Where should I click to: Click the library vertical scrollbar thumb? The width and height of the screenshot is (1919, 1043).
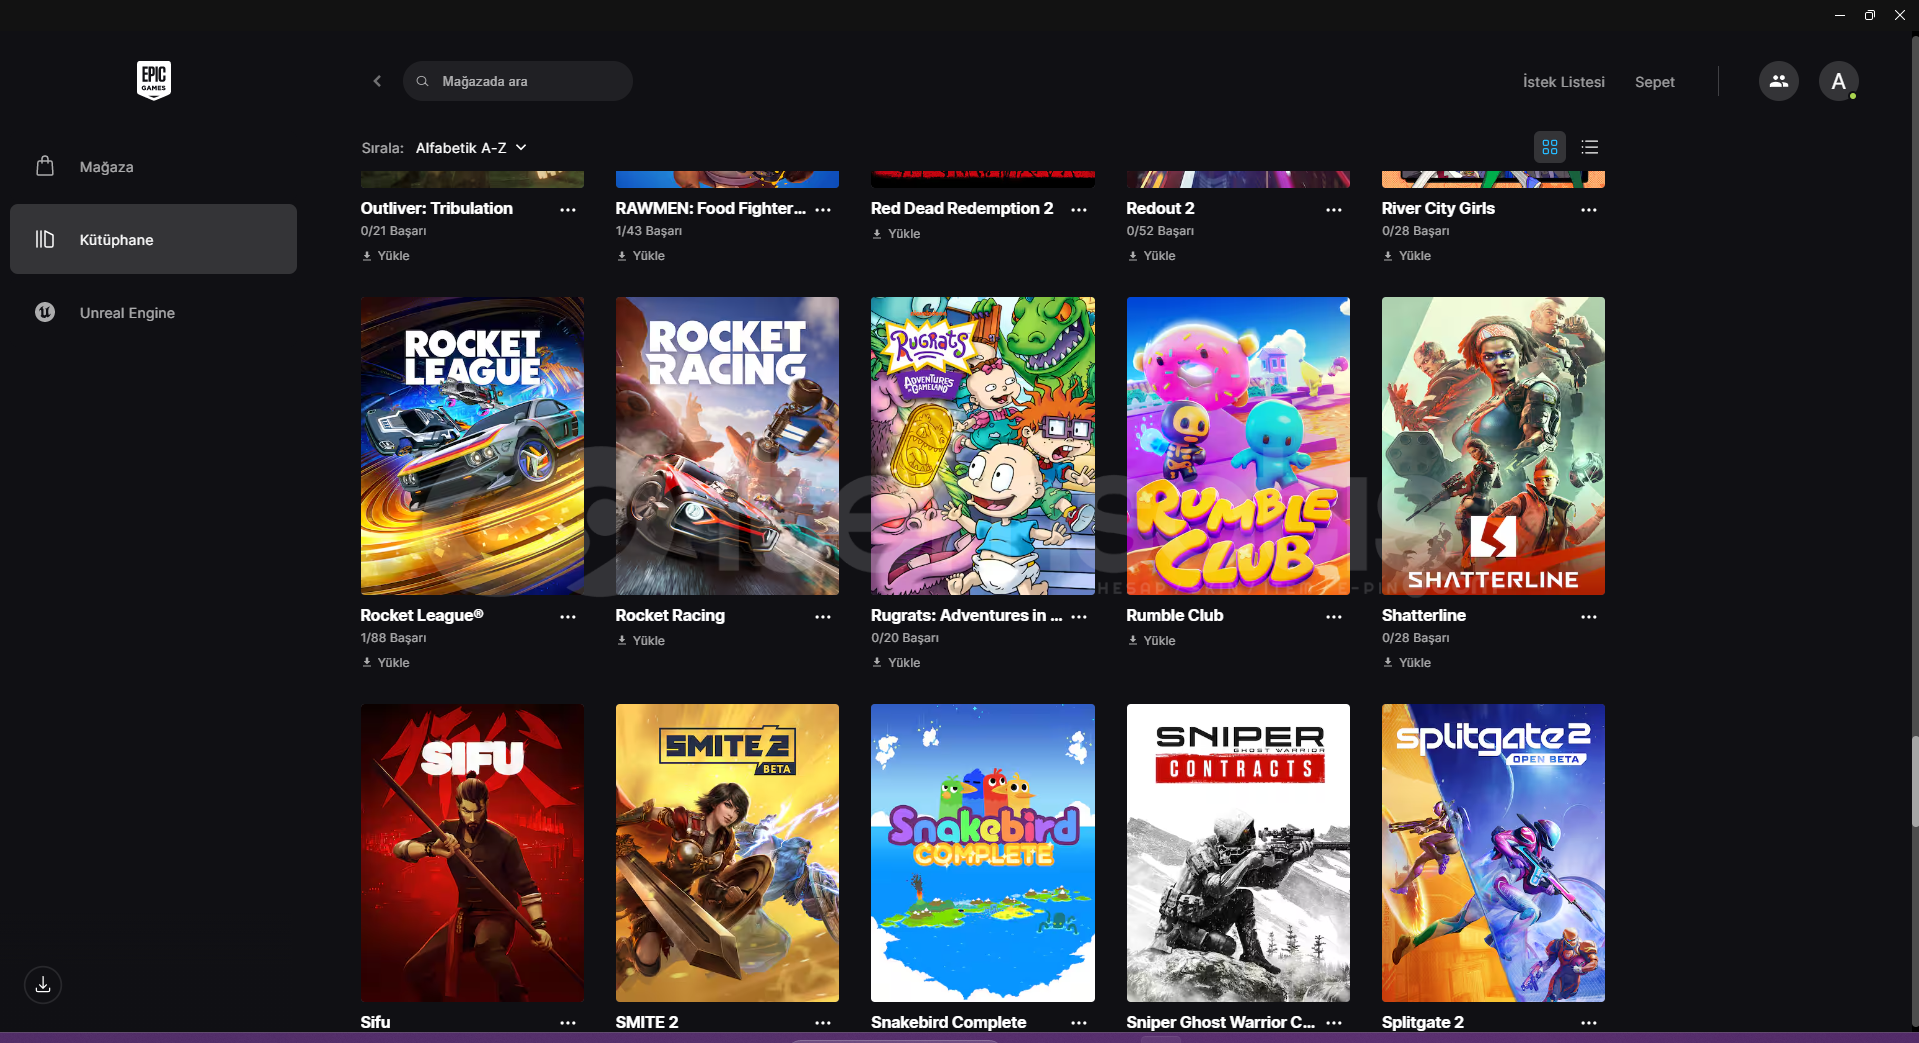point(1914,781)
